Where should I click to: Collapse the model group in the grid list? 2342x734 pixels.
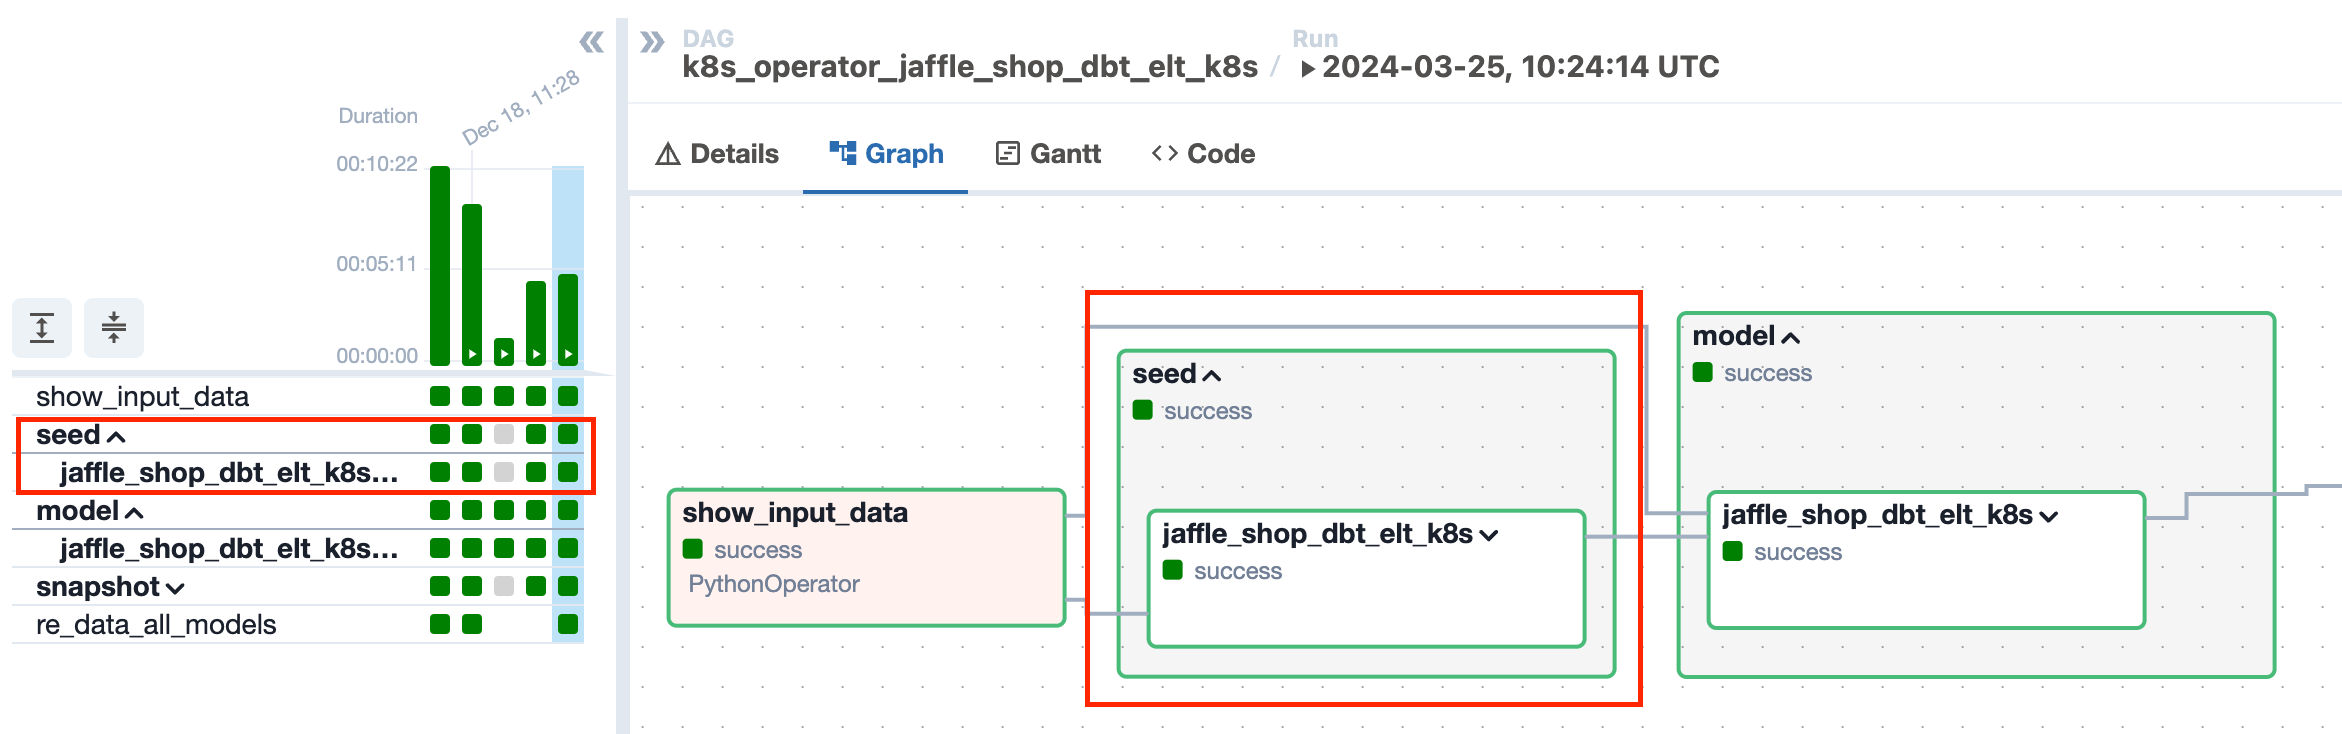point(134,512)
